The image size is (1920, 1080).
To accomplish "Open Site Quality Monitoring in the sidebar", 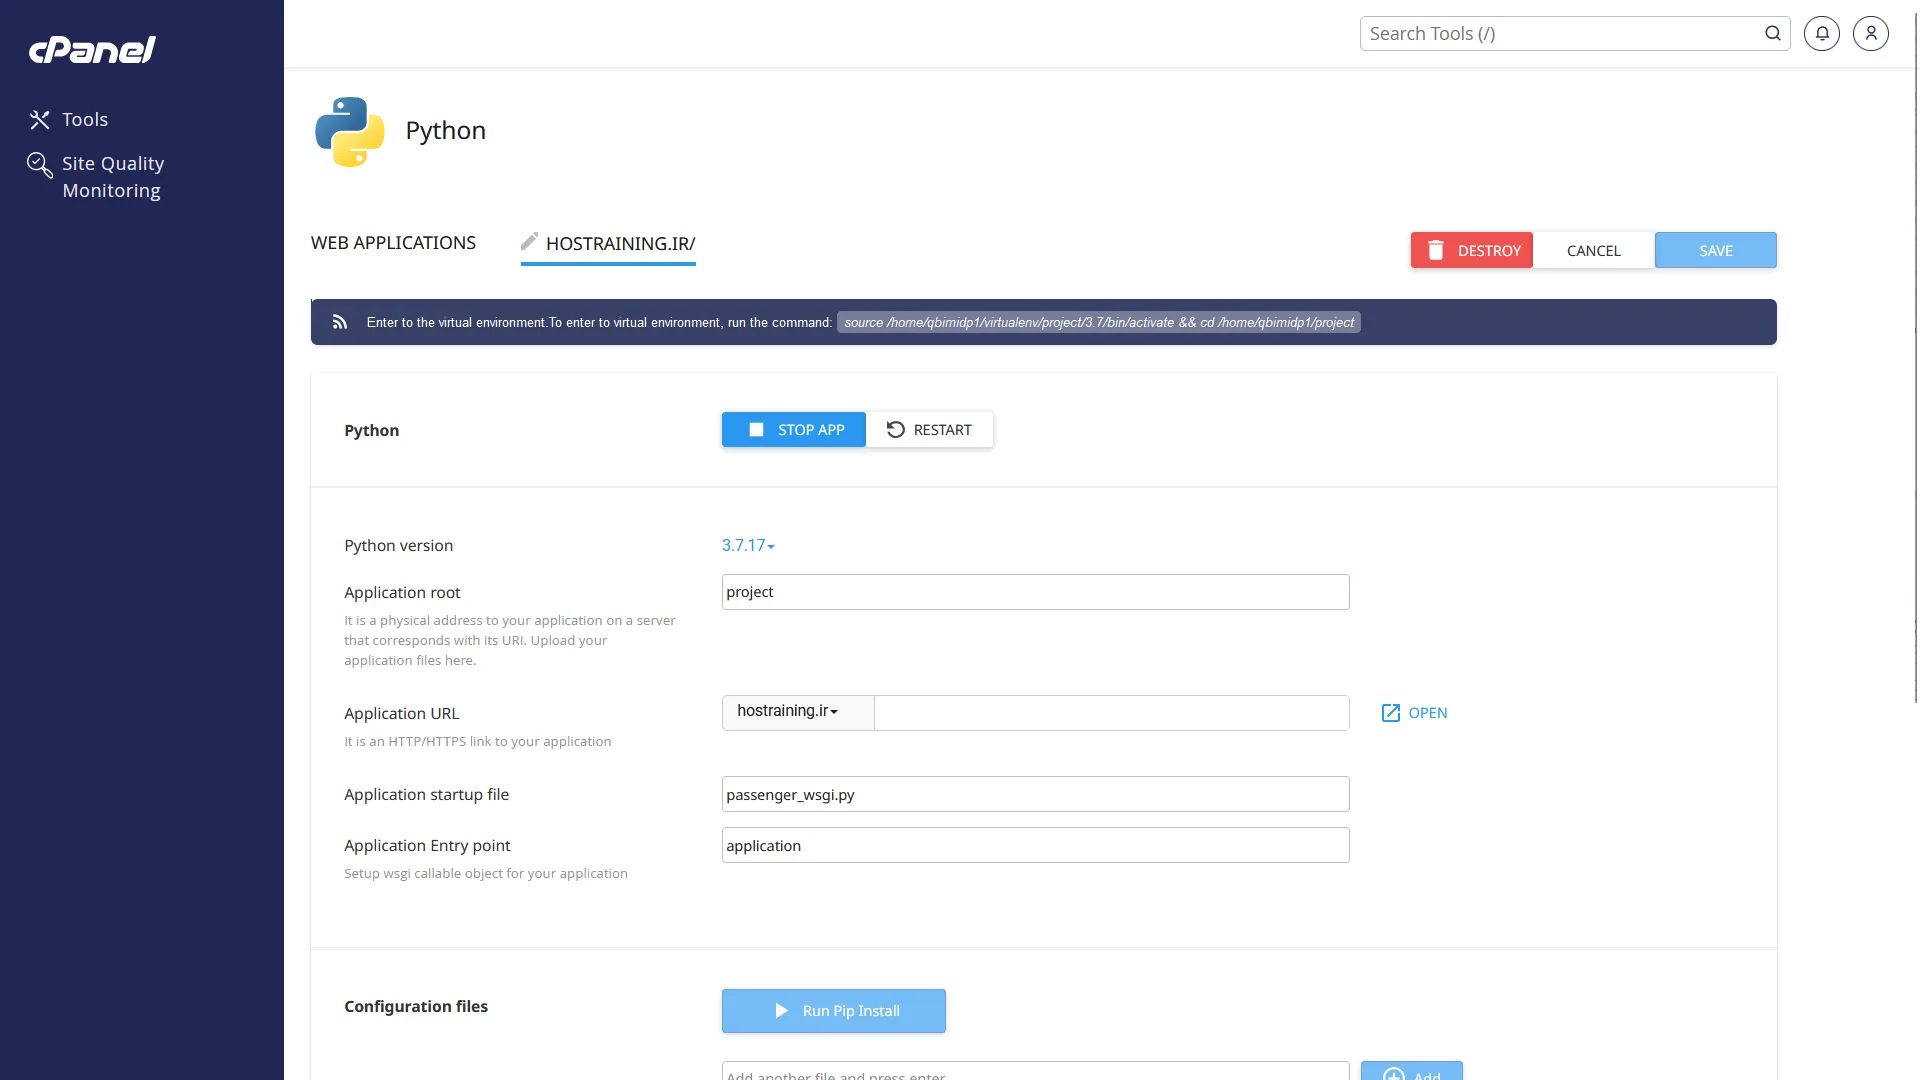I will (96, 176).
